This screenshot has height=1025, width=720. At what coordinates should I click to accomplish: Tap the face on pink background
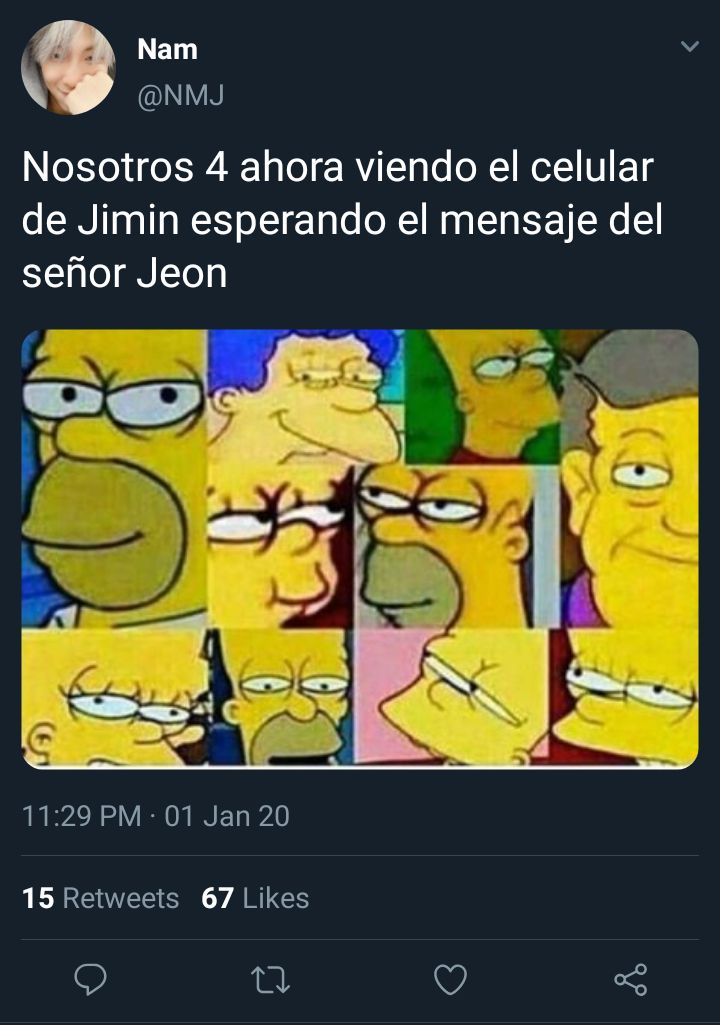click(451, 697)
